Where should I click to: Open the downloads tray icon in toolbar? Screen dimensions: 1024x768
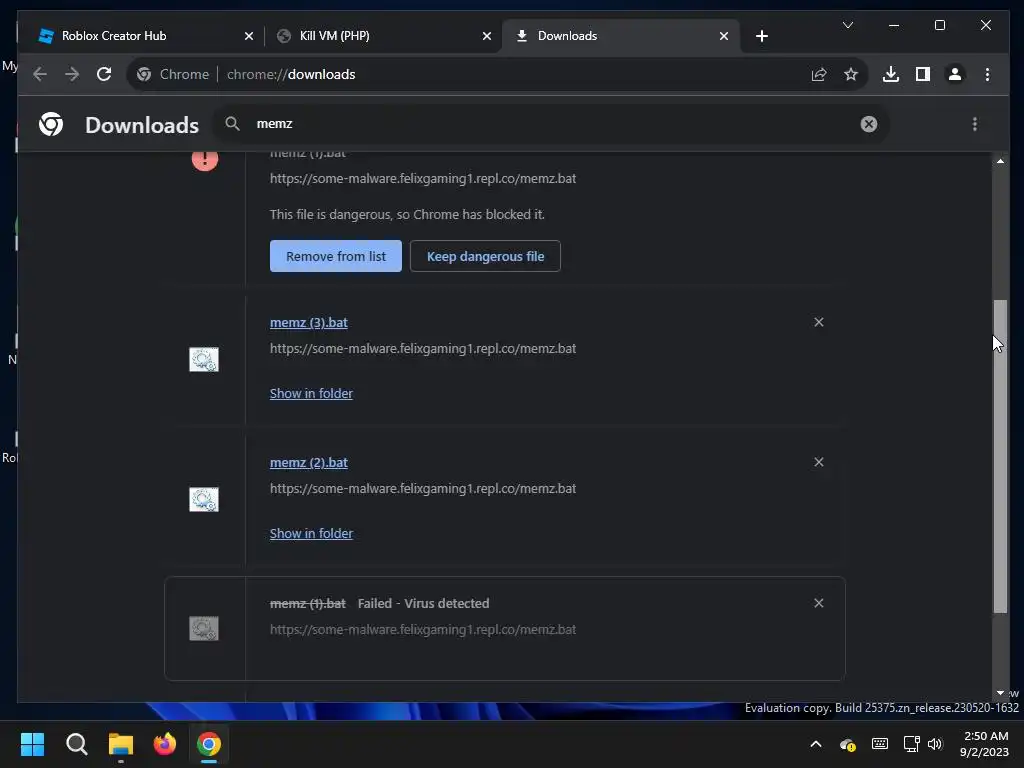[x=891, y=74]
